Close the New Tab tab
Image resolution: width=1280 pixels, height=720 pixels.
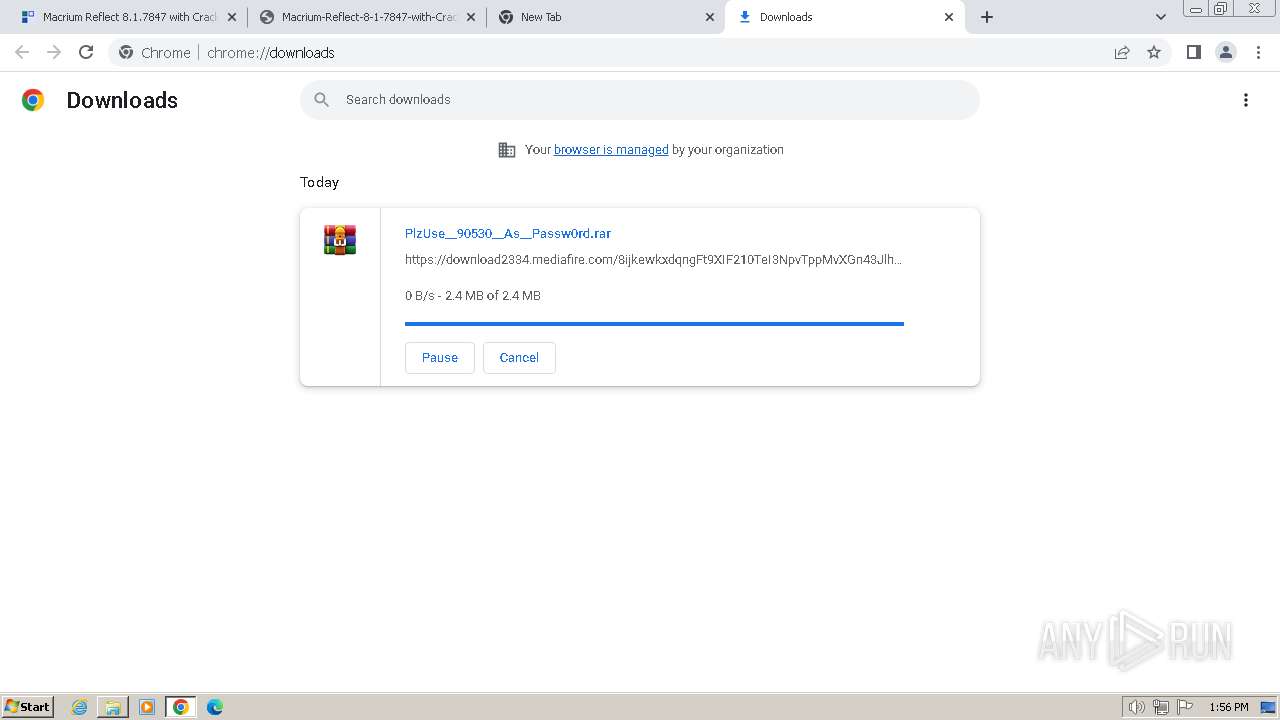click(x=710, y=17)
